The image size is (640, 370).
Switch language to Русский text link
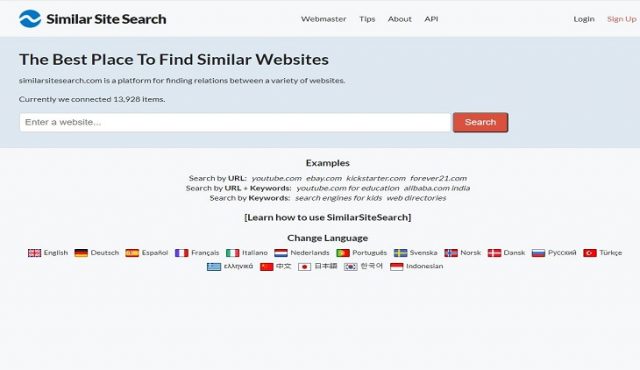click(562, 253)
